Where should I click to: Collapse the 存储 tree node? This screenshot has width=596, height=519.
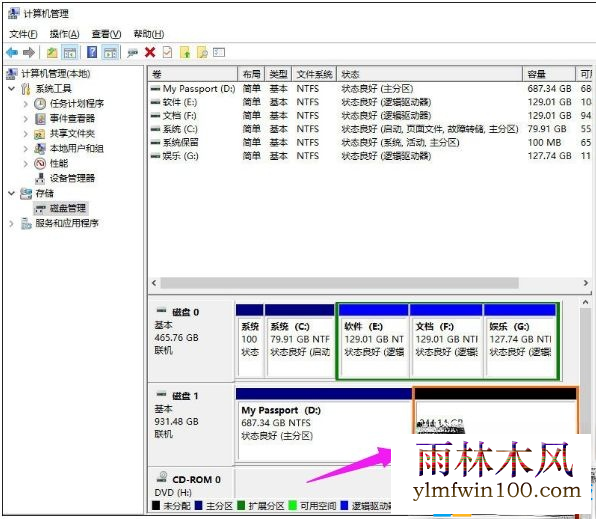point(11,193)
